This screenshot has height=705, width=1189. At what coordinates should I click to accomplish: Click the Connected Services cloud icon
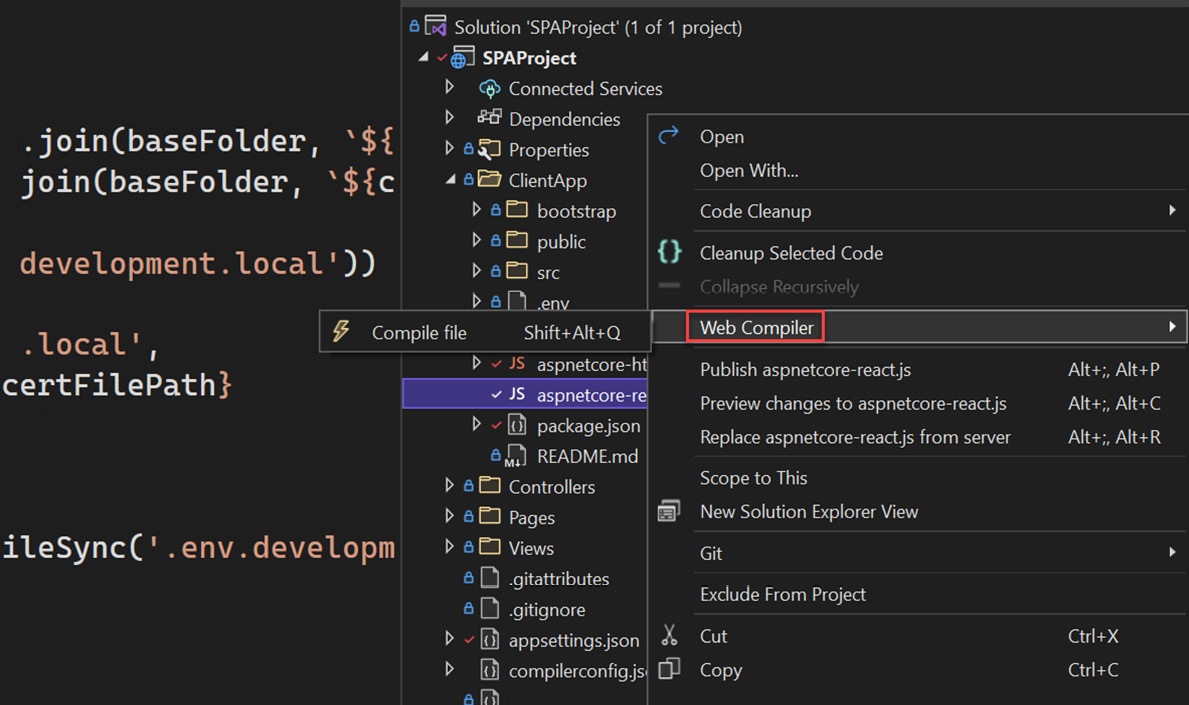point(489,89)
